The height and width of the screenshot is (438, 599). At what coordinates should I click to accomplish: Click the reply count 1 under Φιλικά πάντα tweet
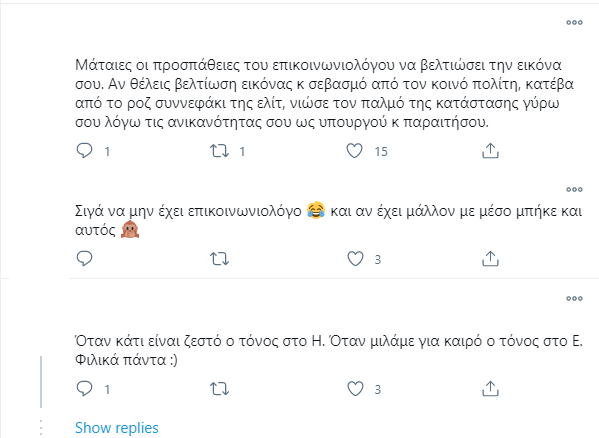[x=107, y=390]
